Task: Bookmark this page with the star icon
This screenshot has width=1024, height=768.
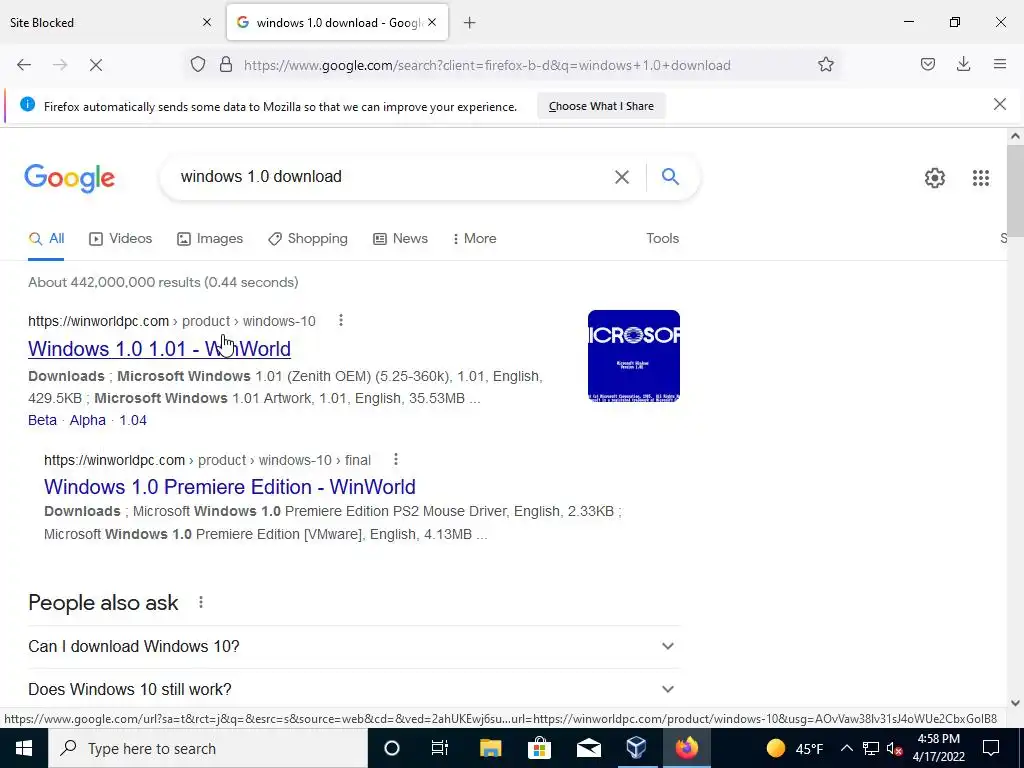Action: coord(825,65)
